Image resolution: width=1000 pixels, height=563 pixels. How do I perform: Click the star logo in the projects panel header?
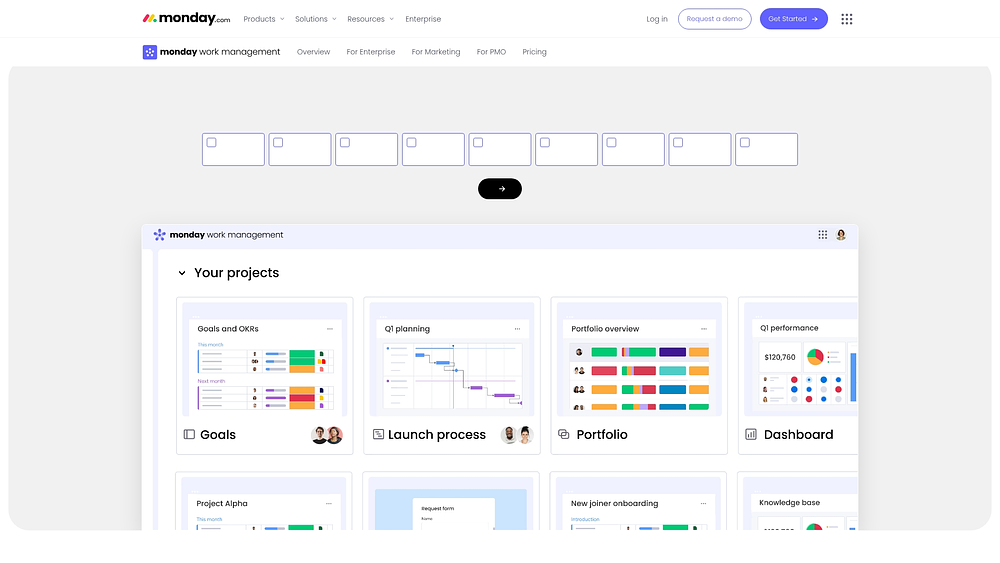(159, 235)
